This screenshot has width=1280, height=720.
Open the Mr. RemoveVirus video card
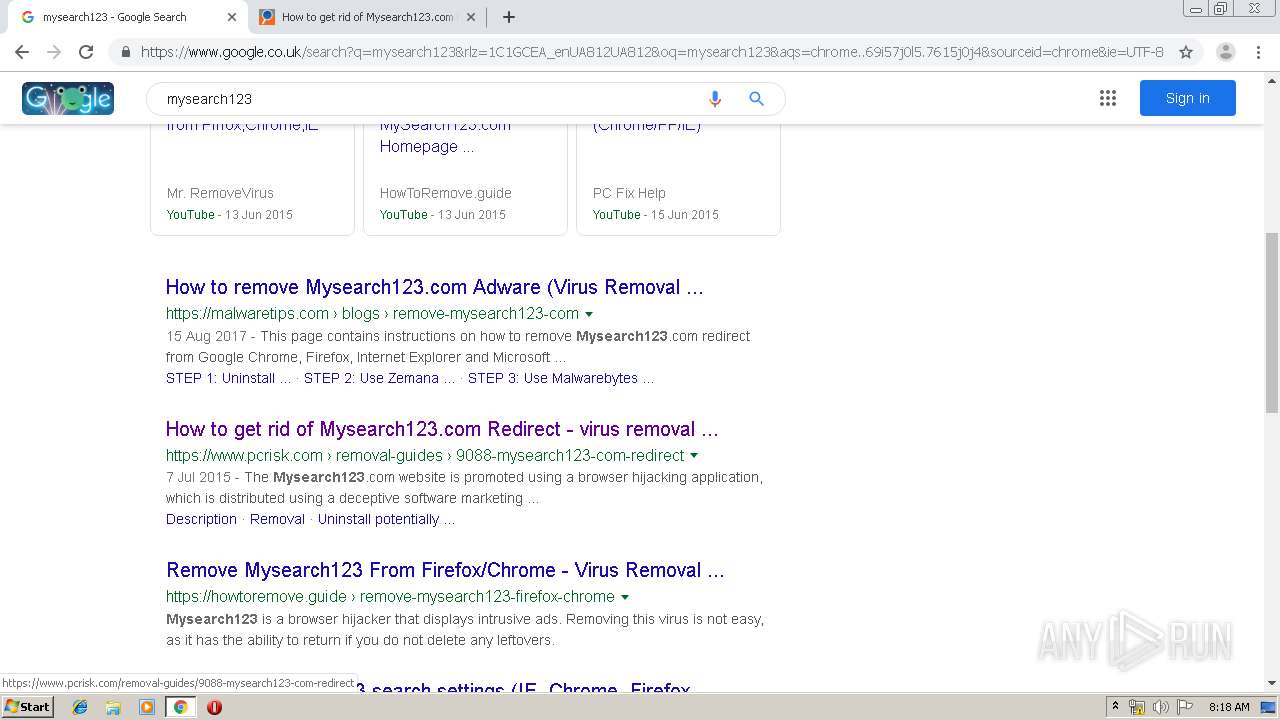pos(252,180)
